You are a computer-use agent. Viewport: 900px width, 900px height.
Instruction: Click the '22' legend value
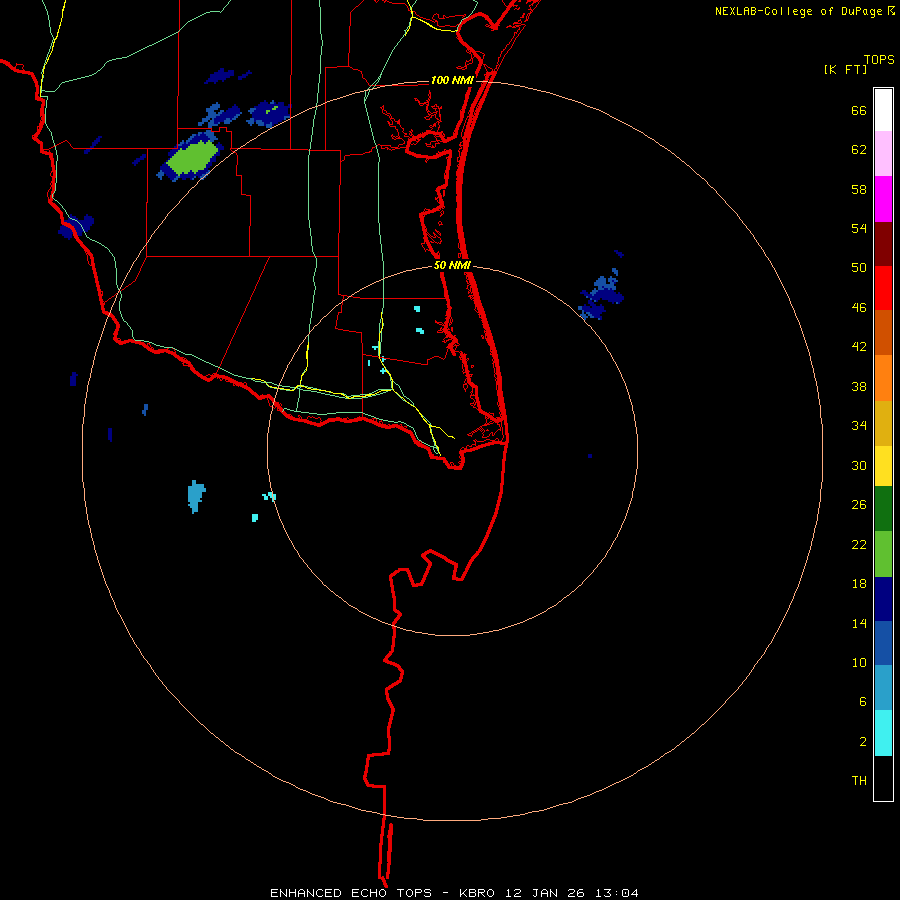coord(859,545)
